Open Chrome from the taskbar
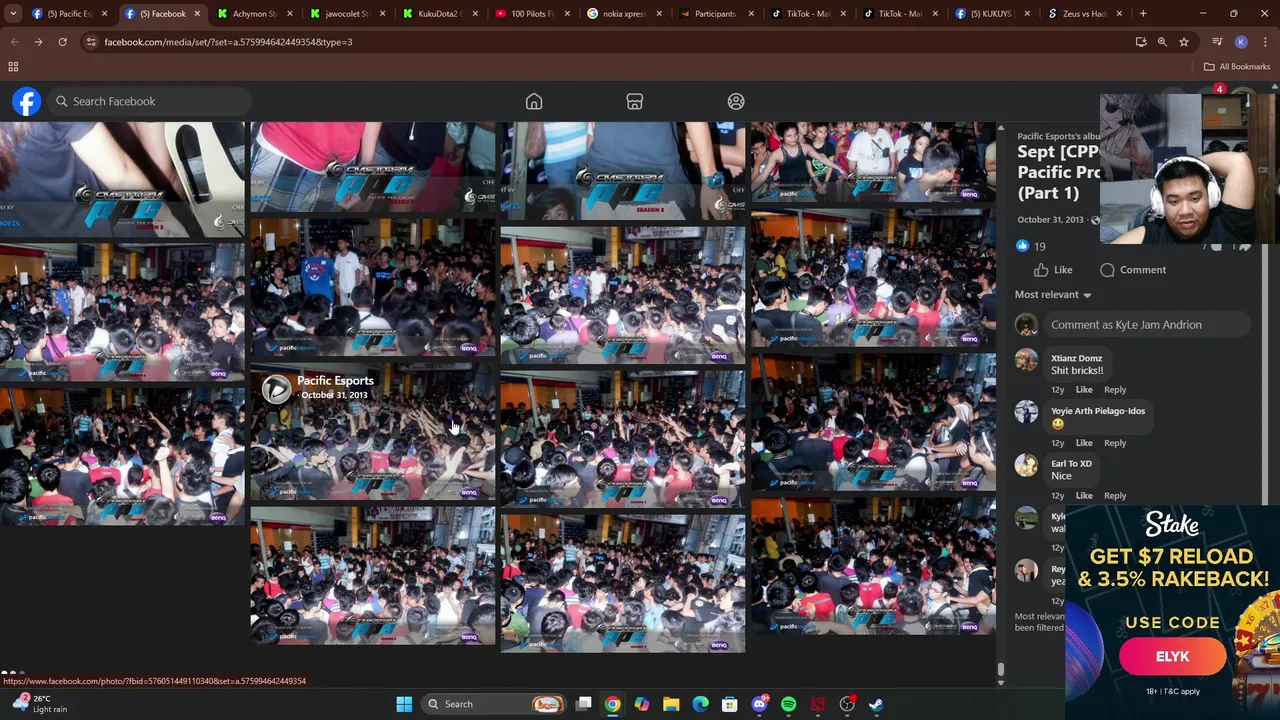Screen dimensions: 1280x720 coord(613,704)
